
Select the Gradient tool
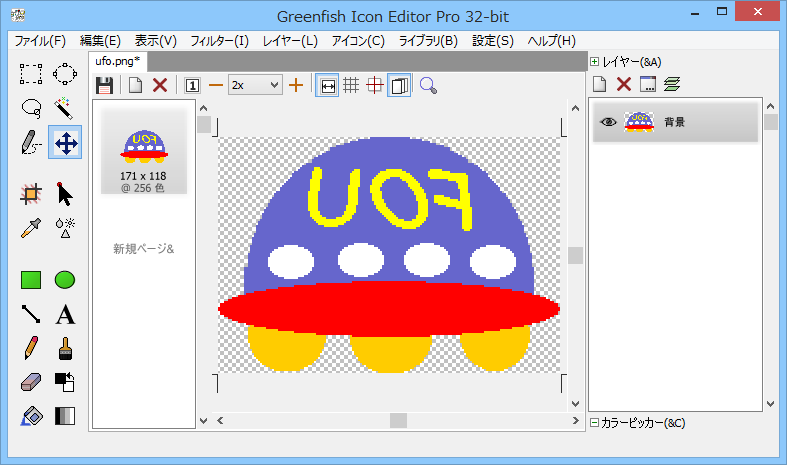(x=65, y=416)
